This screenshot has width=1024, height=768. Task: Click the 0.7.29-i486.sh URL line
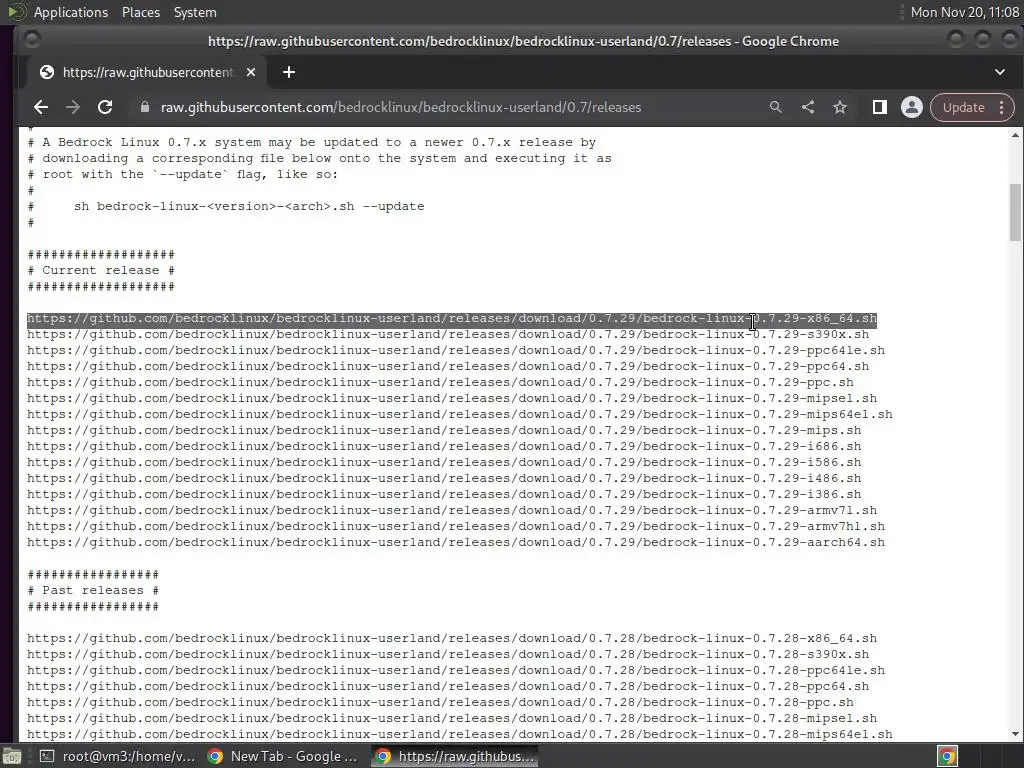(444, 479)
